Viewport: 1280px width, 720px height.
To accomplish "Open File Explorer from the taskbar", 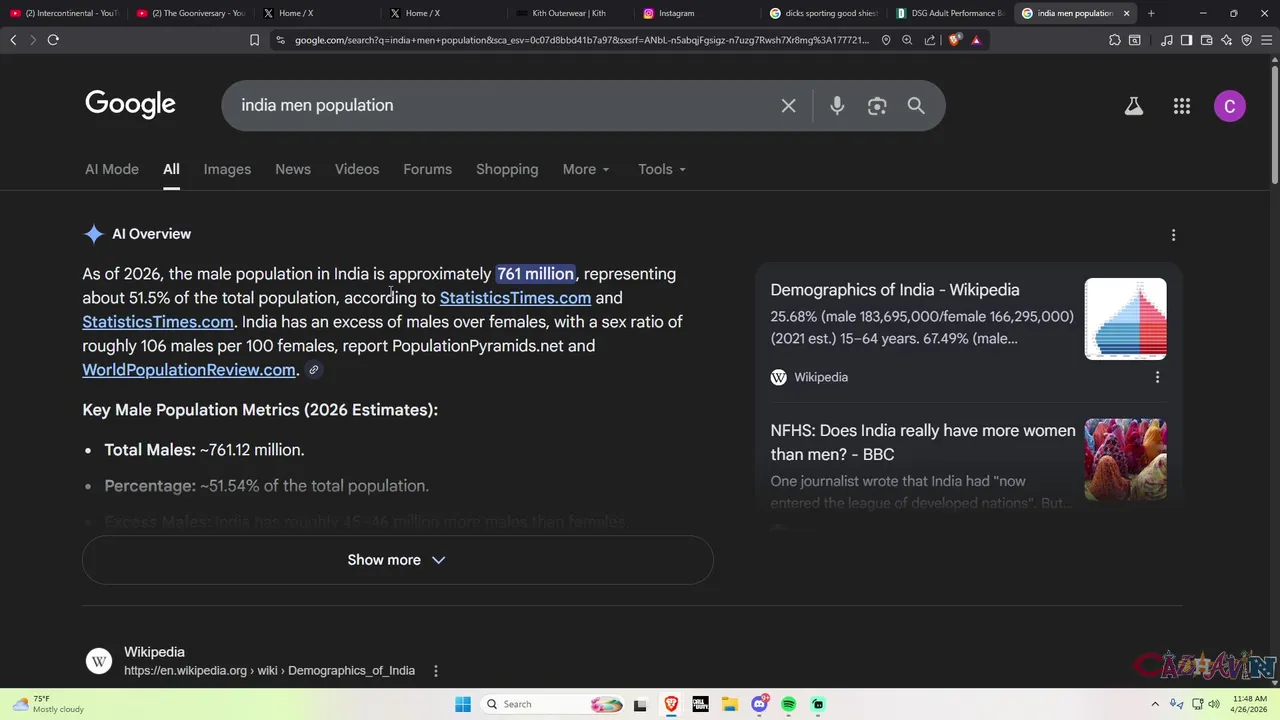I will (x=730, y=704).
